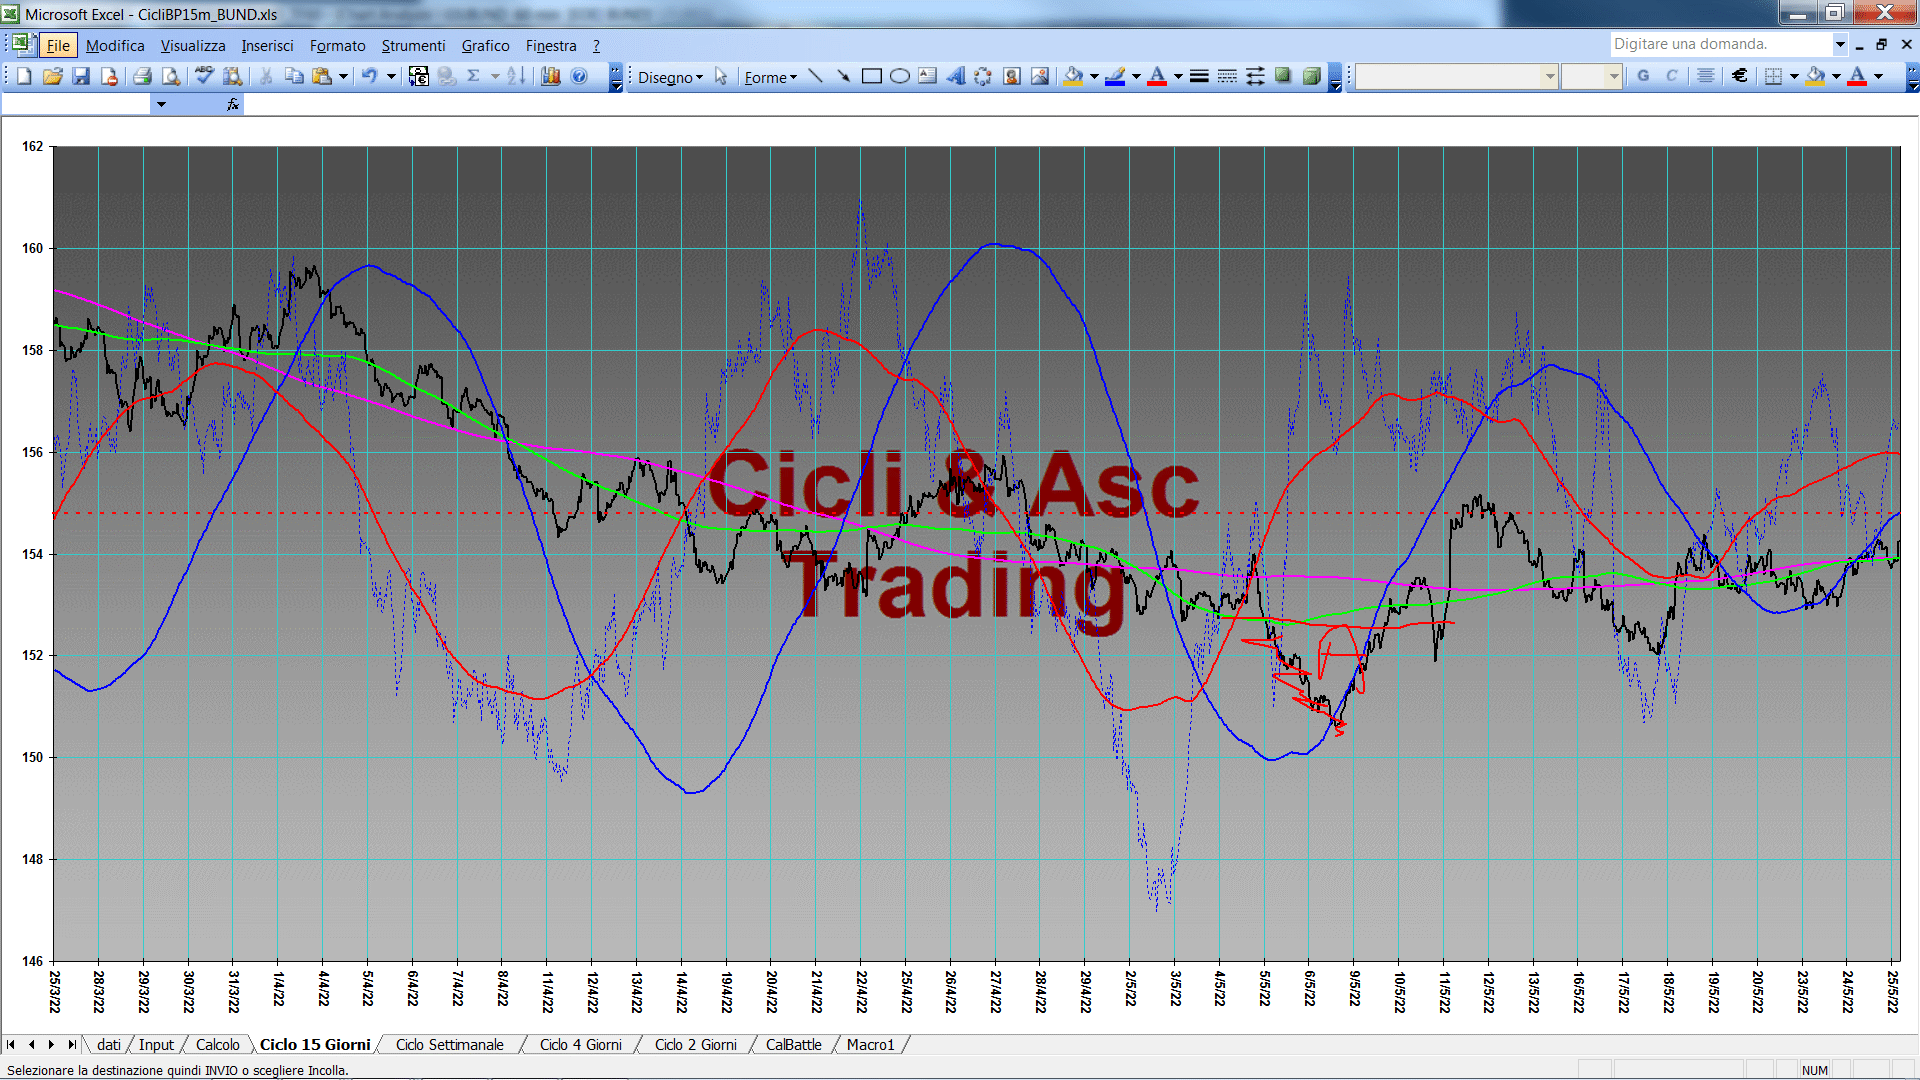Open the Modifica menu
The height and width of the screenshot is (1080, 1920).
[x=115, y=45]
